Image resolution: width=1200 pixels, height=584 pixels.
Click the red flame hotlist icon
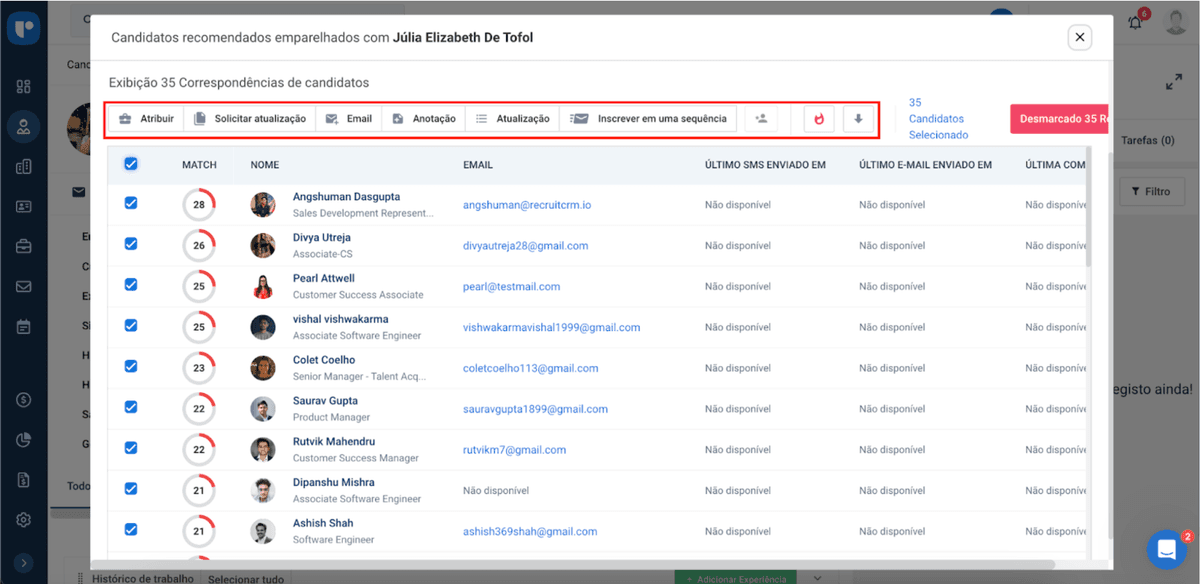point(819,119)
